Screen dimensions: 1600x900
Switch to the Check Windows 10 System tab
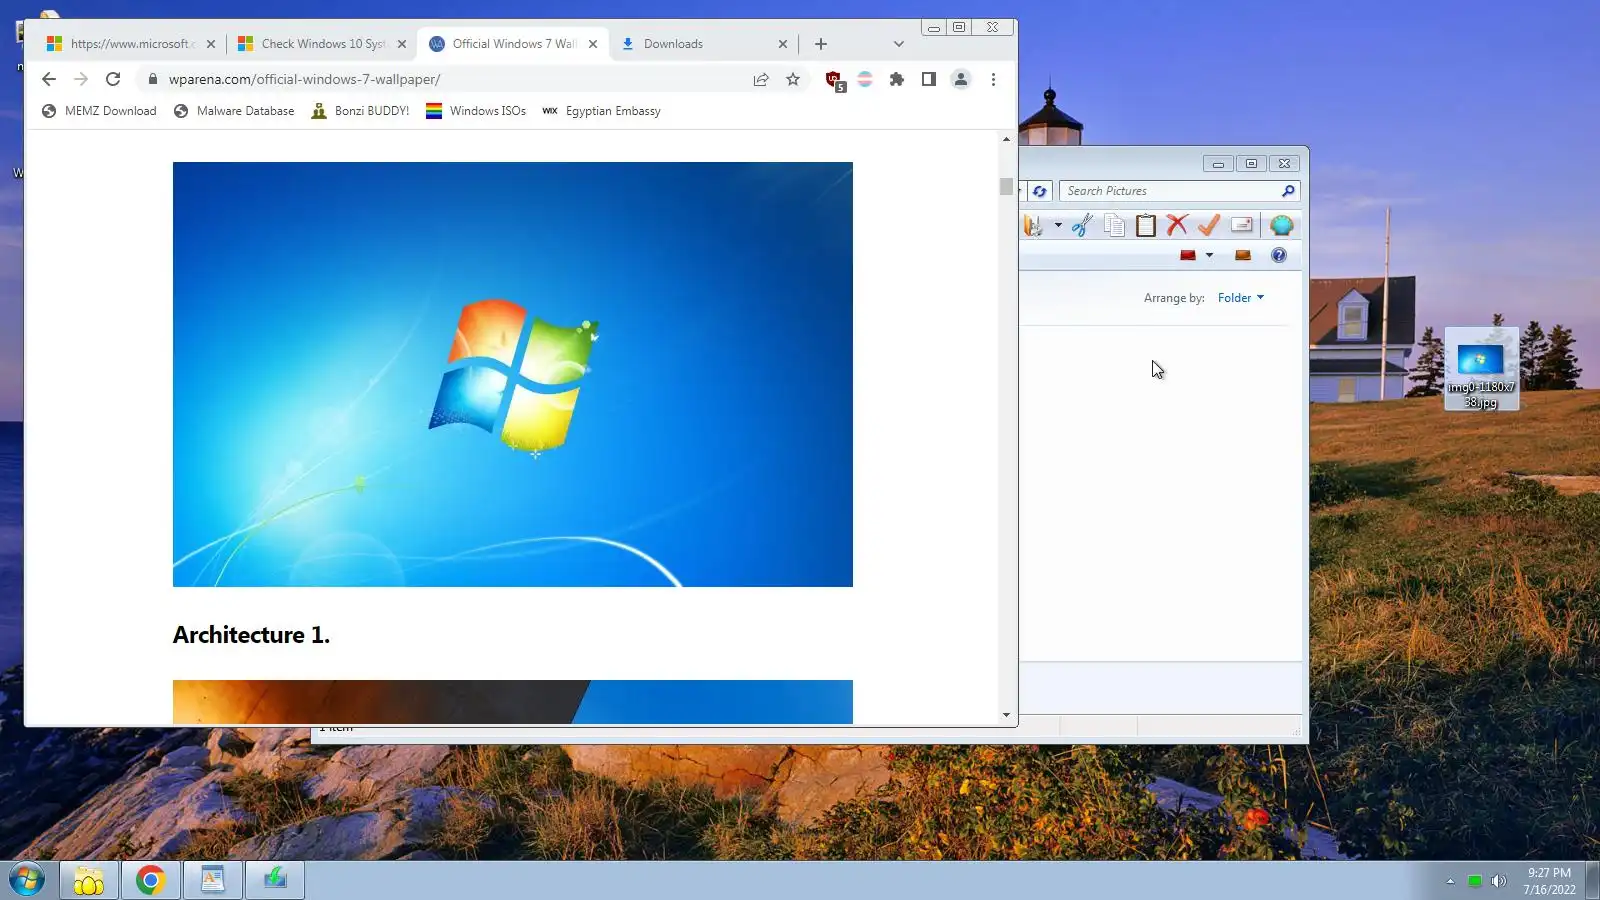pos(322,44)
